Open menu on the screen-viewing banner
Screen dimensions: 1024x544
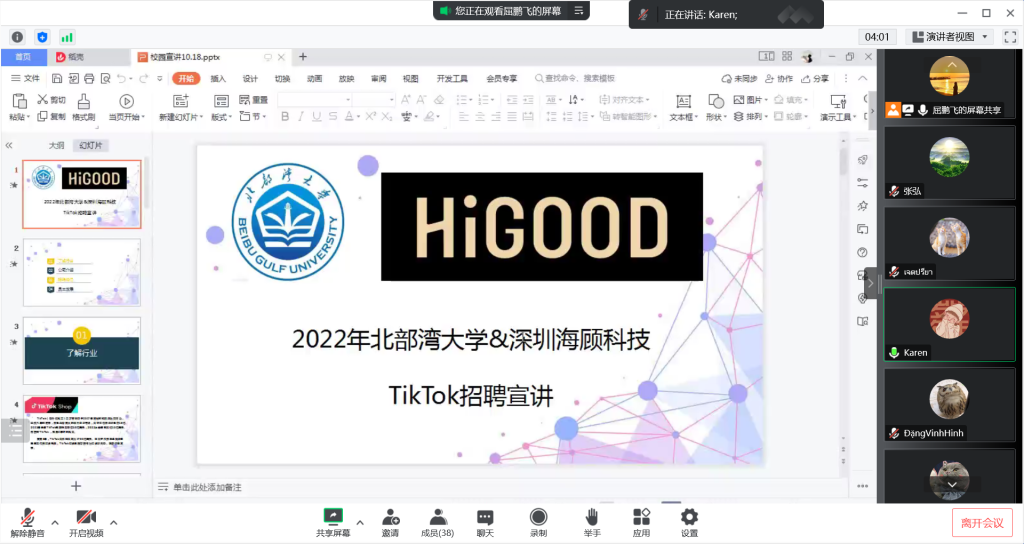578,11
